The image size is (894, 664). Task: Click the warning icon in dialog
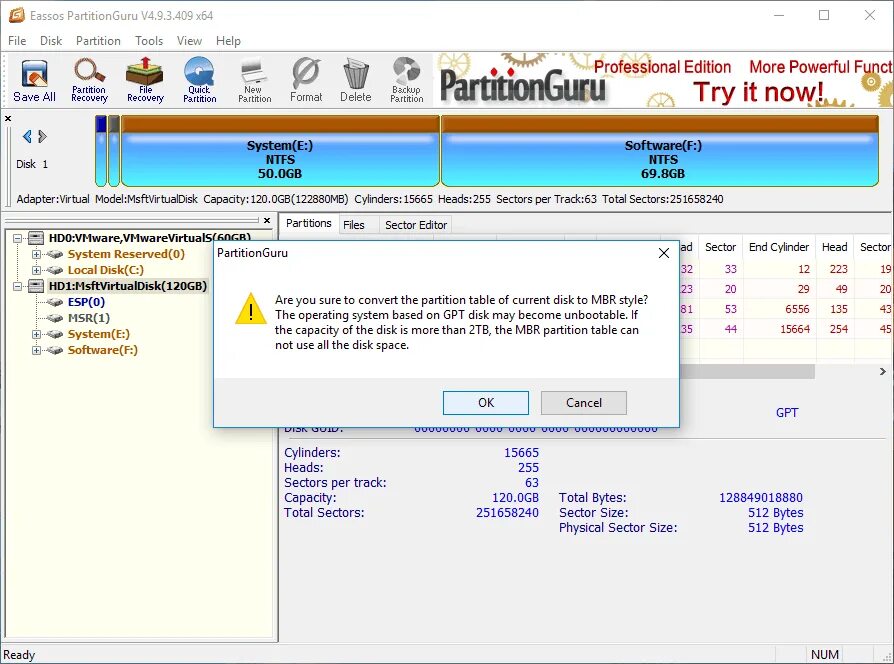251,309
